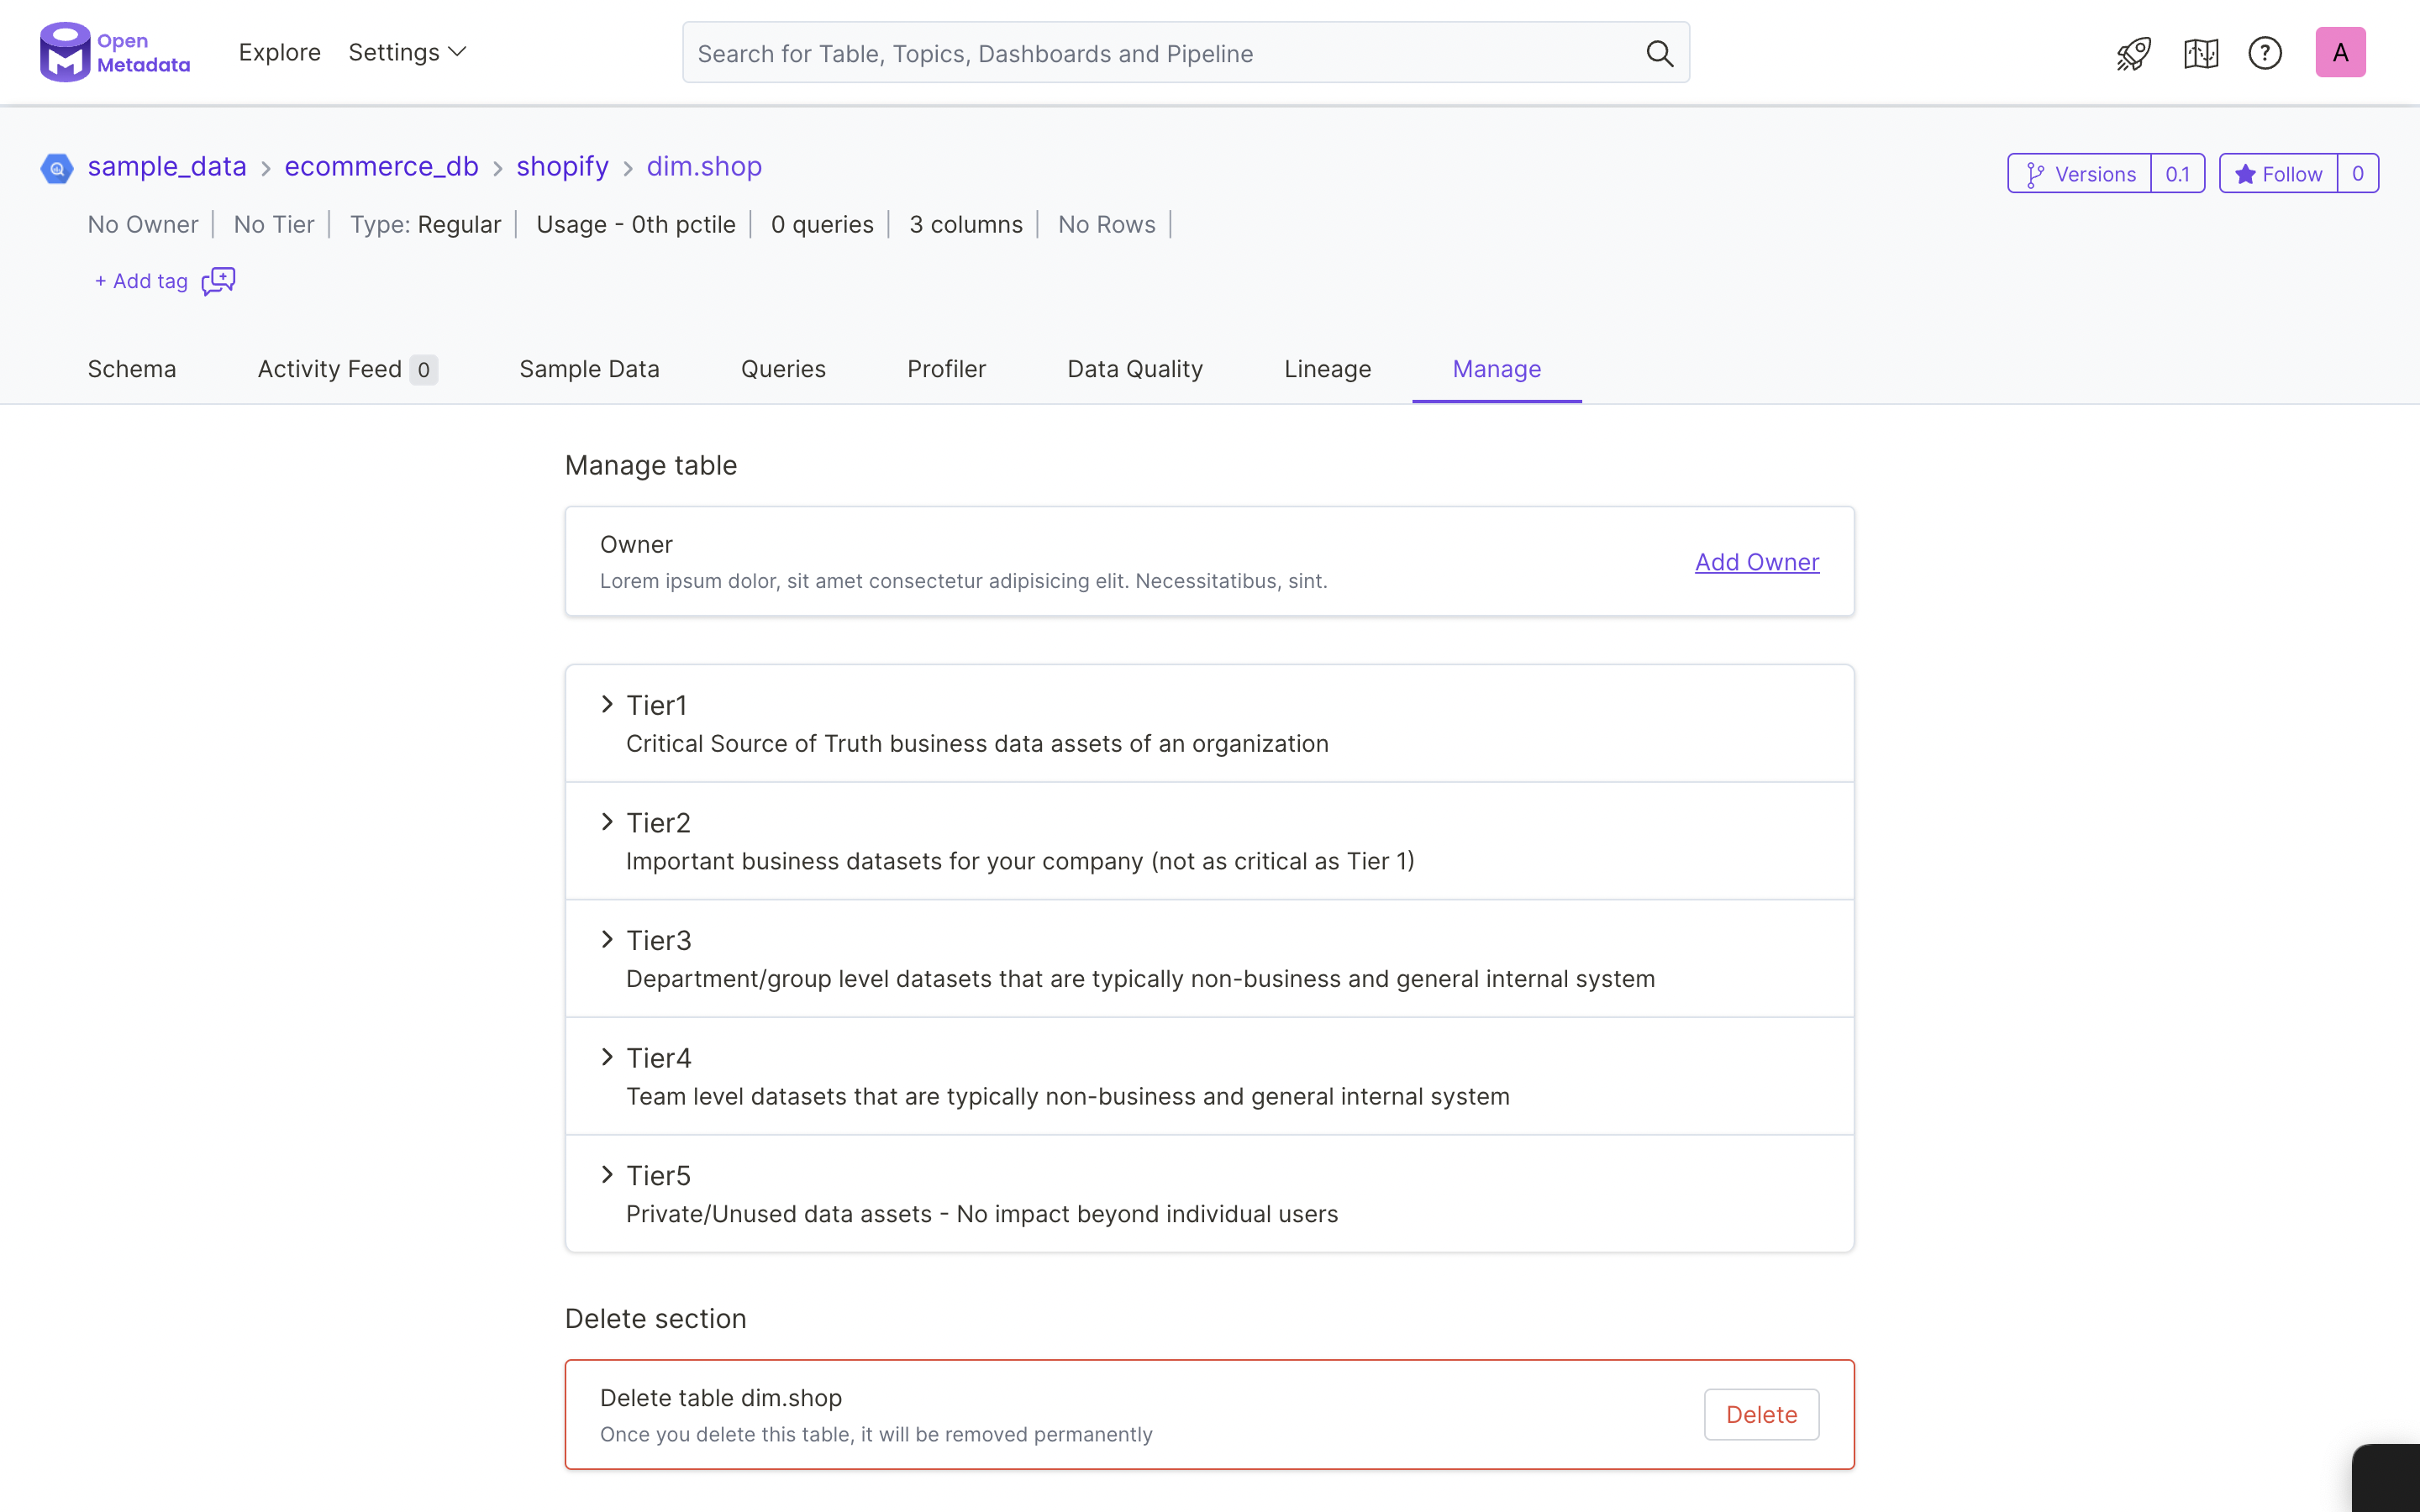This screenshot has width=2420, height=1512.
Task: Click the 3 columns label
Action: pos(966,224)
